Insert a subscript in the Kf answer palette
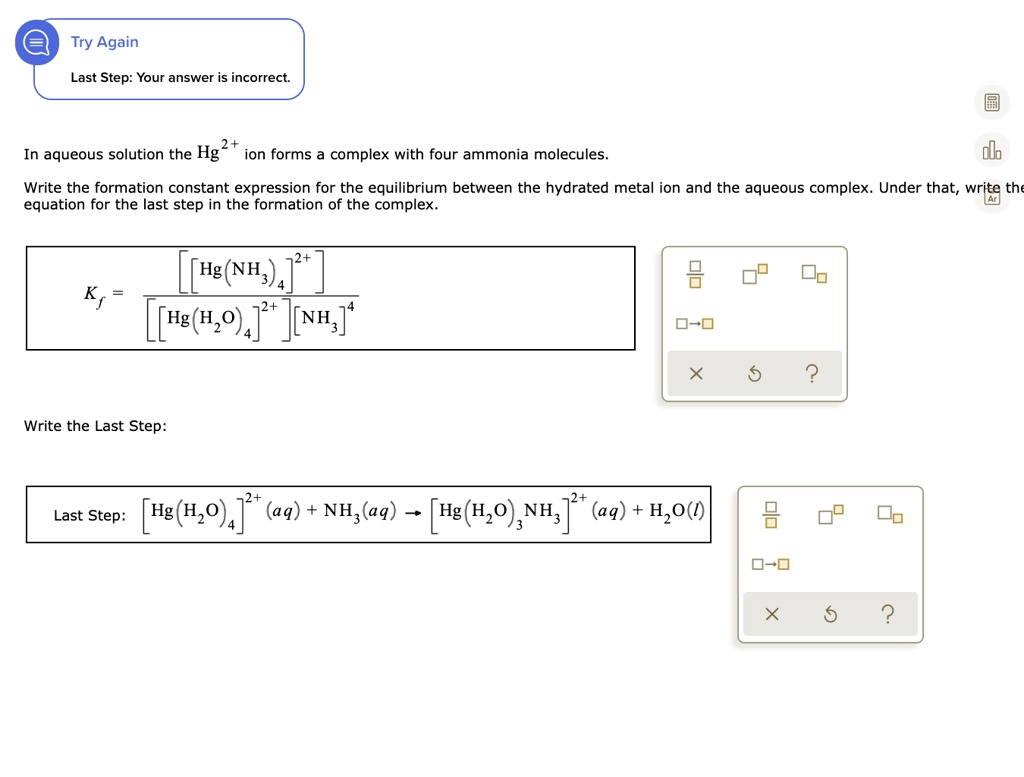1024x777 pixels. [815, 273]
